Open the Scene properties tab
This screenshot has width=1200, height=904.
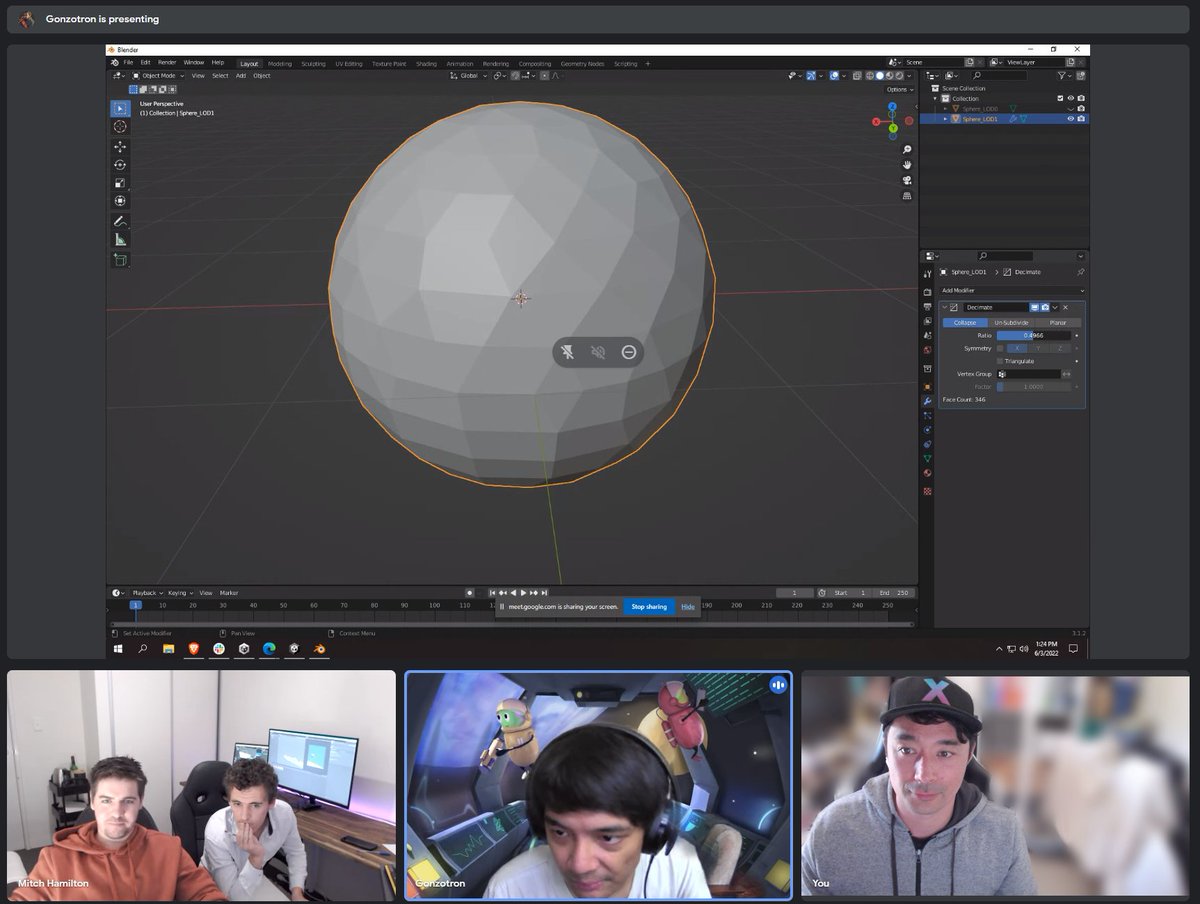(x=927, y=335)
